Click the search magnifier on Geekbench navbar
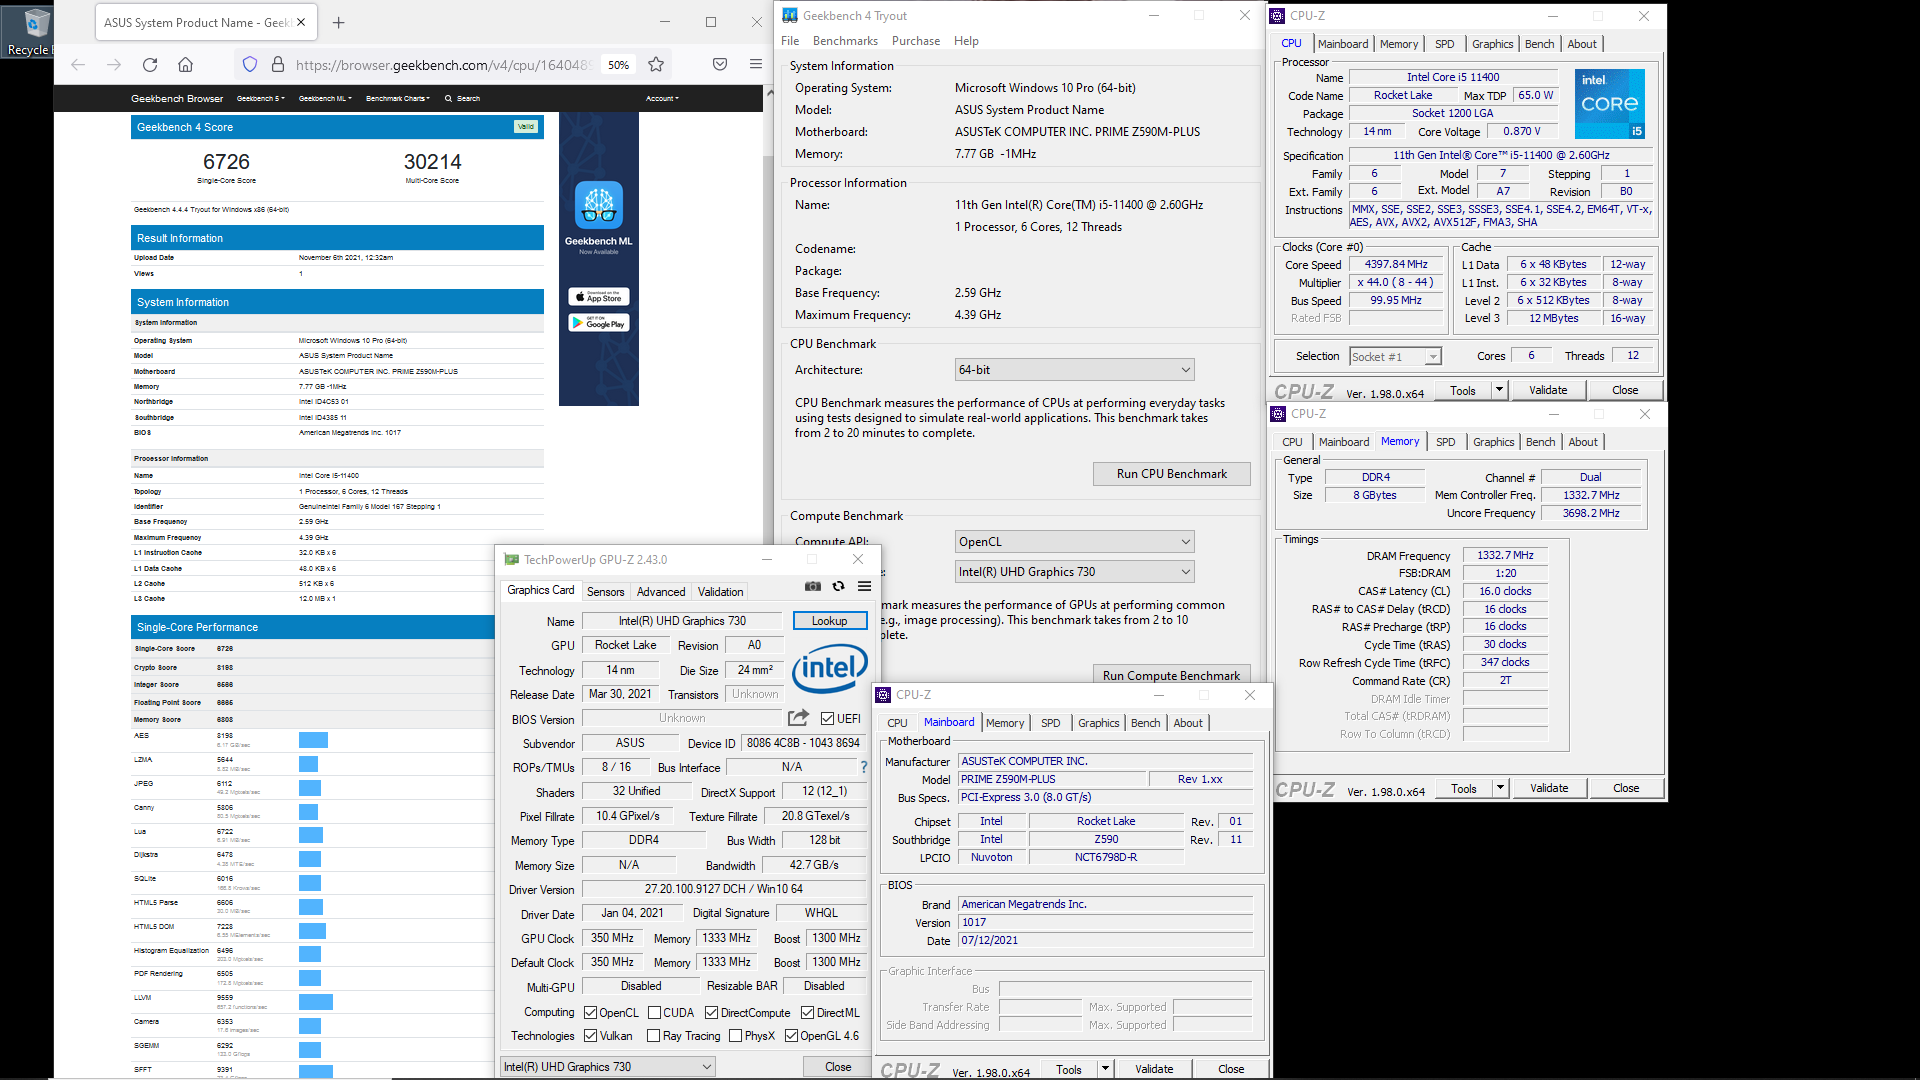The width and height of the screenshot is (1920, 1080). [449, 99]
